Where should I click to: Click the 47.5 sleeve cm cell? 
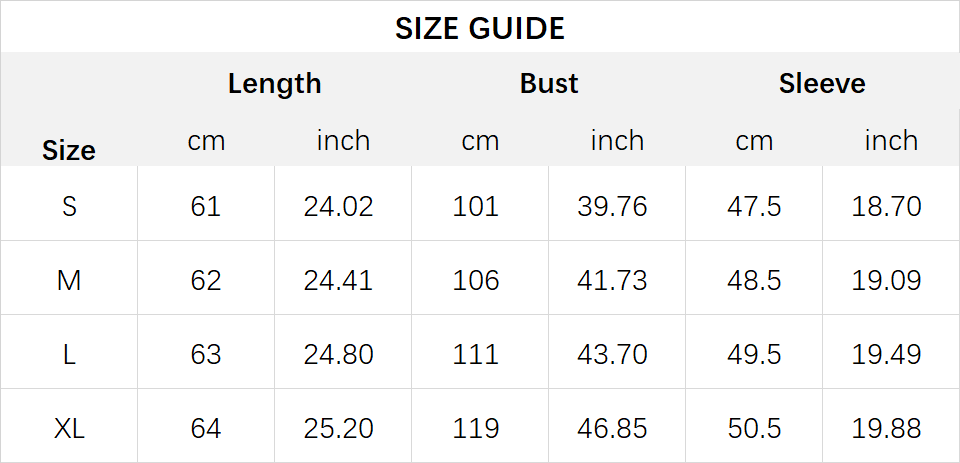tap(754, 206)
